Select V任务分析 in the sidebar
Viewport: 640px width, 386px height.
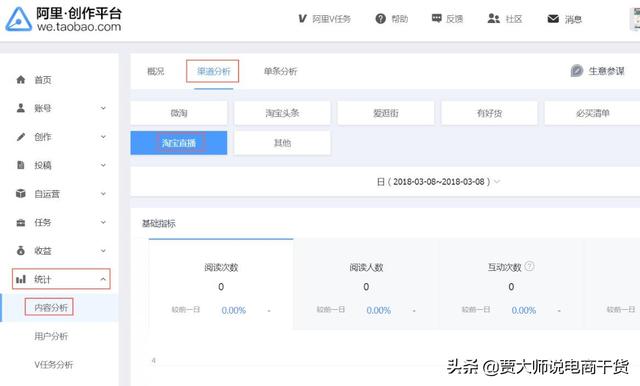[x=53, y=364]
